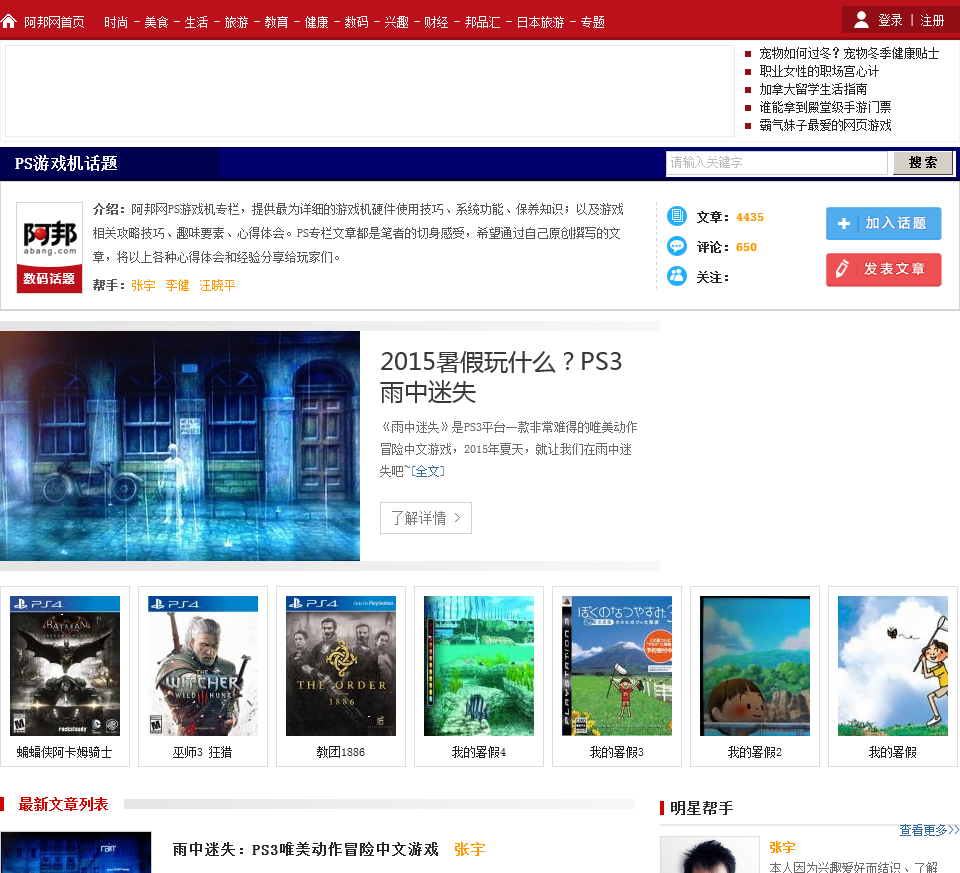Open 霸气妹子最爱的网页游戏 link
The height and width of the screenshot is (873, 960).
(x=825, y=126)
